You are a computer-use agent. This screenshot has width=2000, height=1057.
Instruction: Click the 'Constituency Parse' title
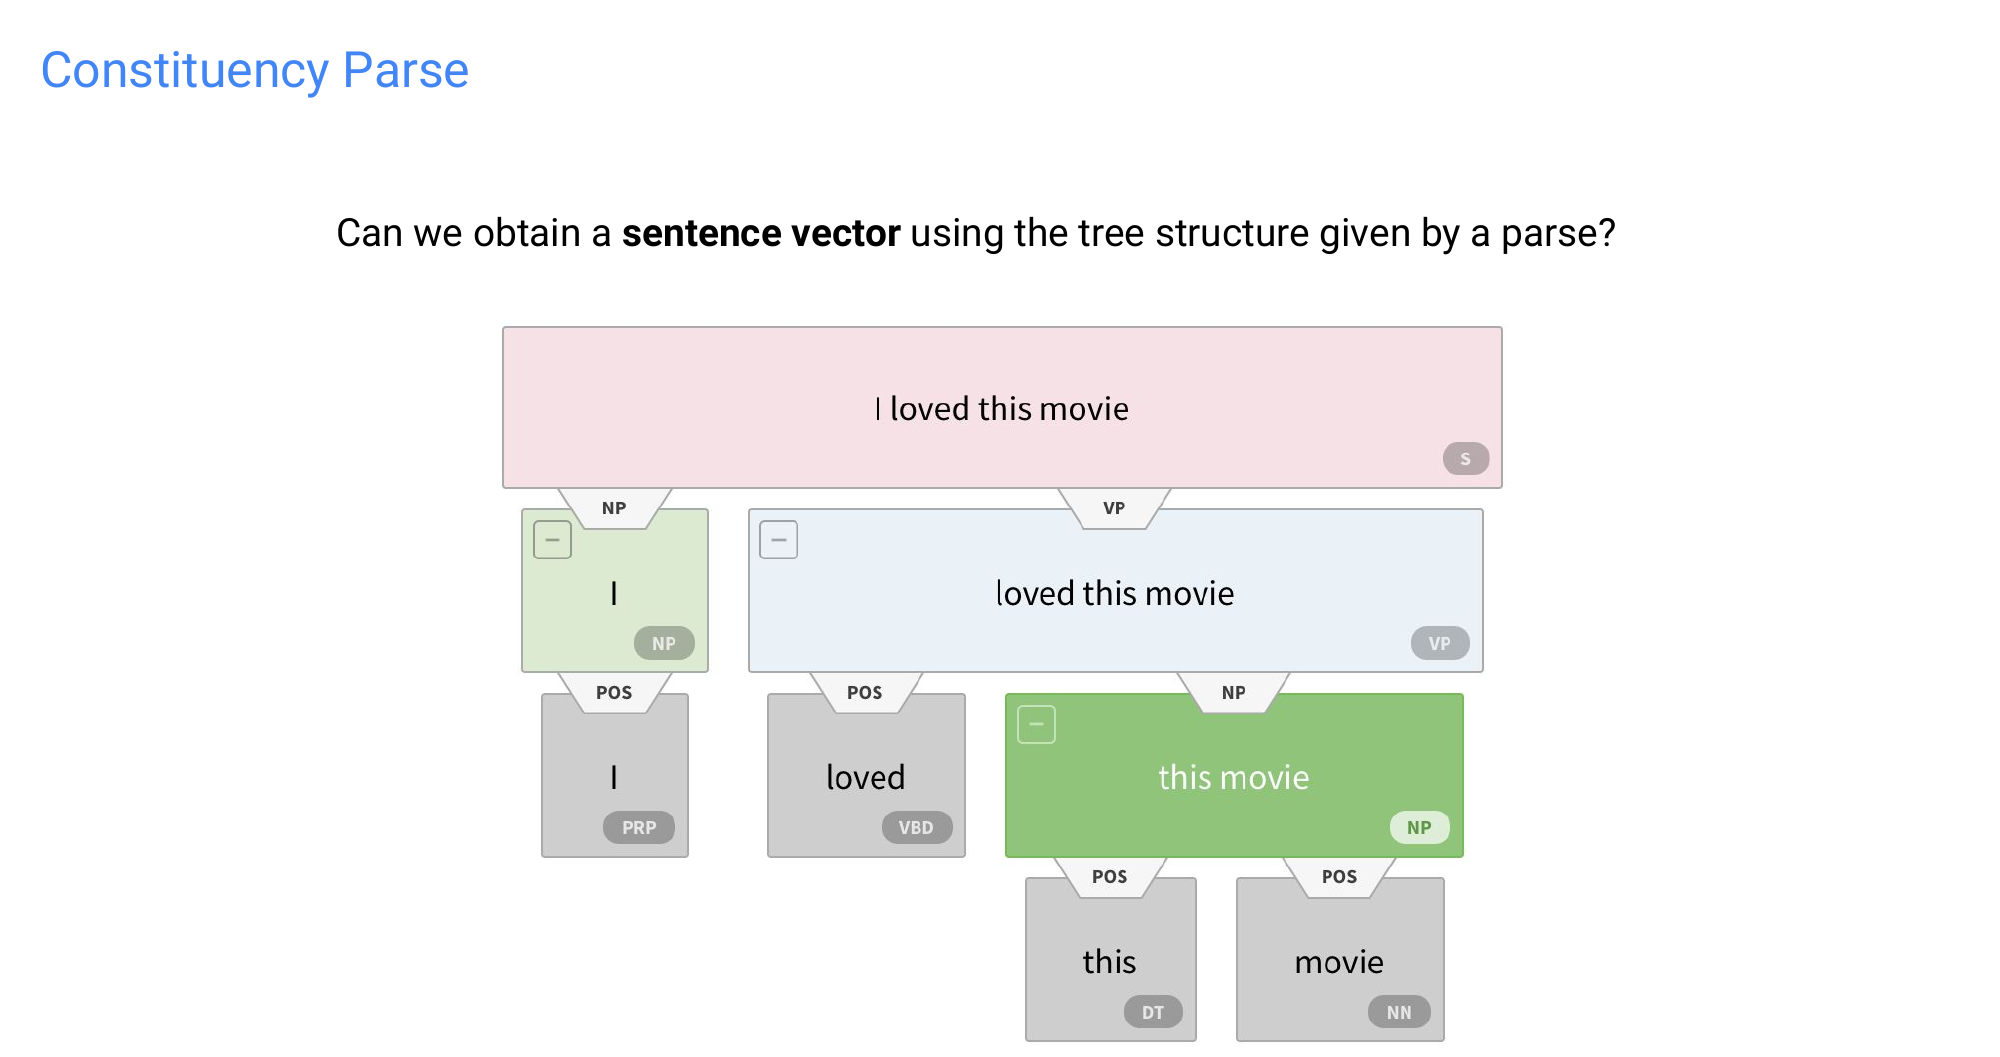click(255, 71)
